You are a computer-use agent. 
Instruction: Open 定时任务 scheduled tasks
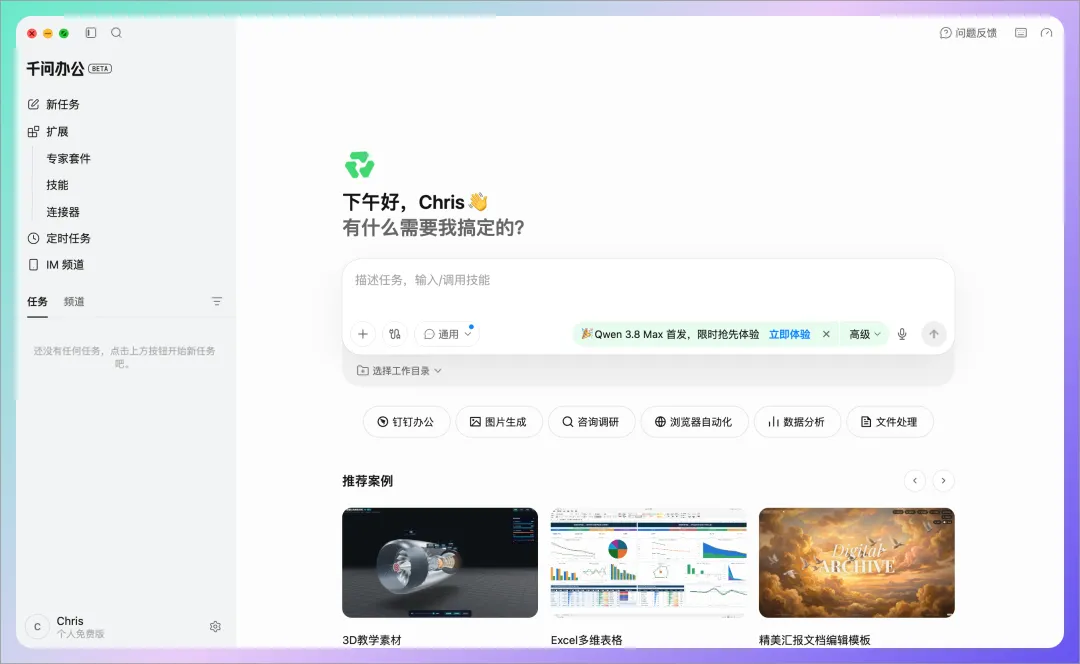(x=59, y=238)
